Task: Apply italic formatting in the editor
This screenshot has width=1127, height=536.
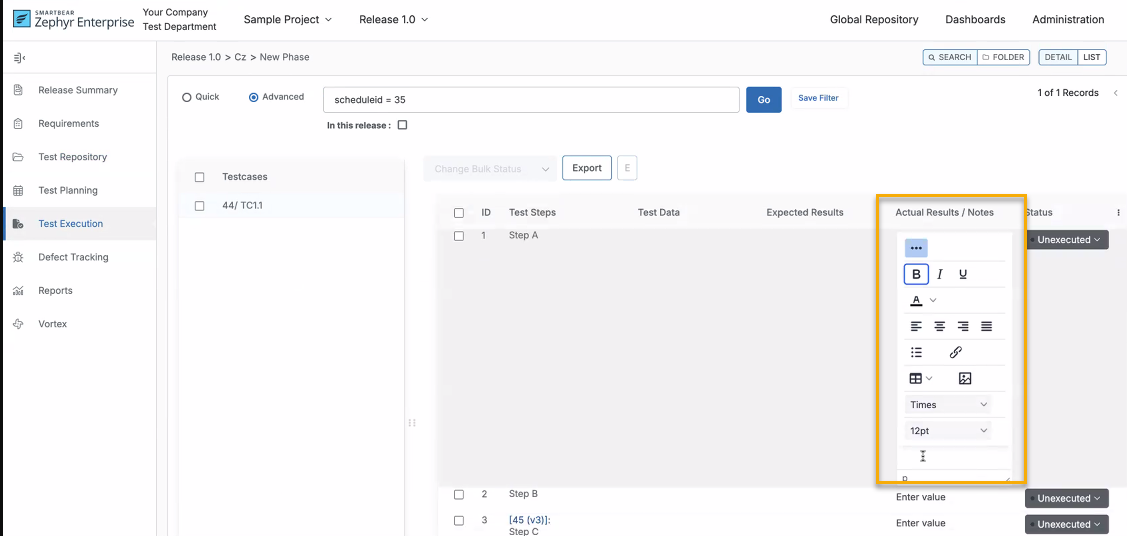Action: [940, 274]
